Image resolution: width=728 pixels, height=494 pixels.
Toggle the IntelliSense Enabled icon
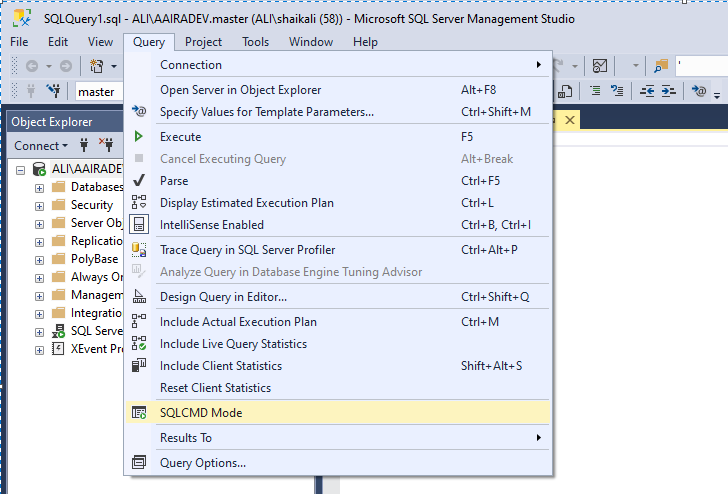point(138,225)
